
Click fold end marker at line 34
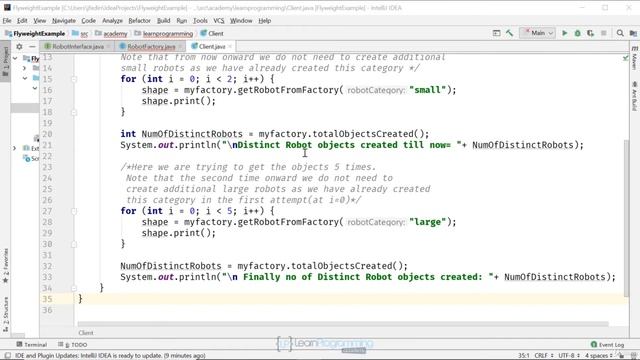click(x=74, y=288)
